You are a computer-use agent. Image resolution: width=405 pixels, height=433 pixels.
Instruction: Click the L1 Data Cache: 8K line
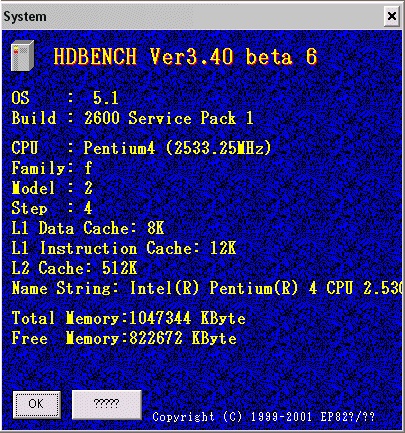pyautogui.click(x=88, y=228)
